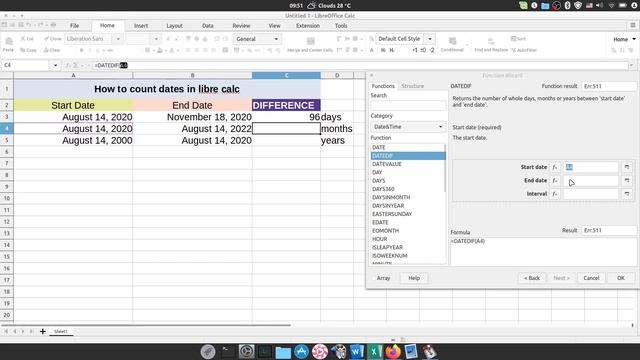Click the OK button

pyautogui.click(x=621, y=278)
